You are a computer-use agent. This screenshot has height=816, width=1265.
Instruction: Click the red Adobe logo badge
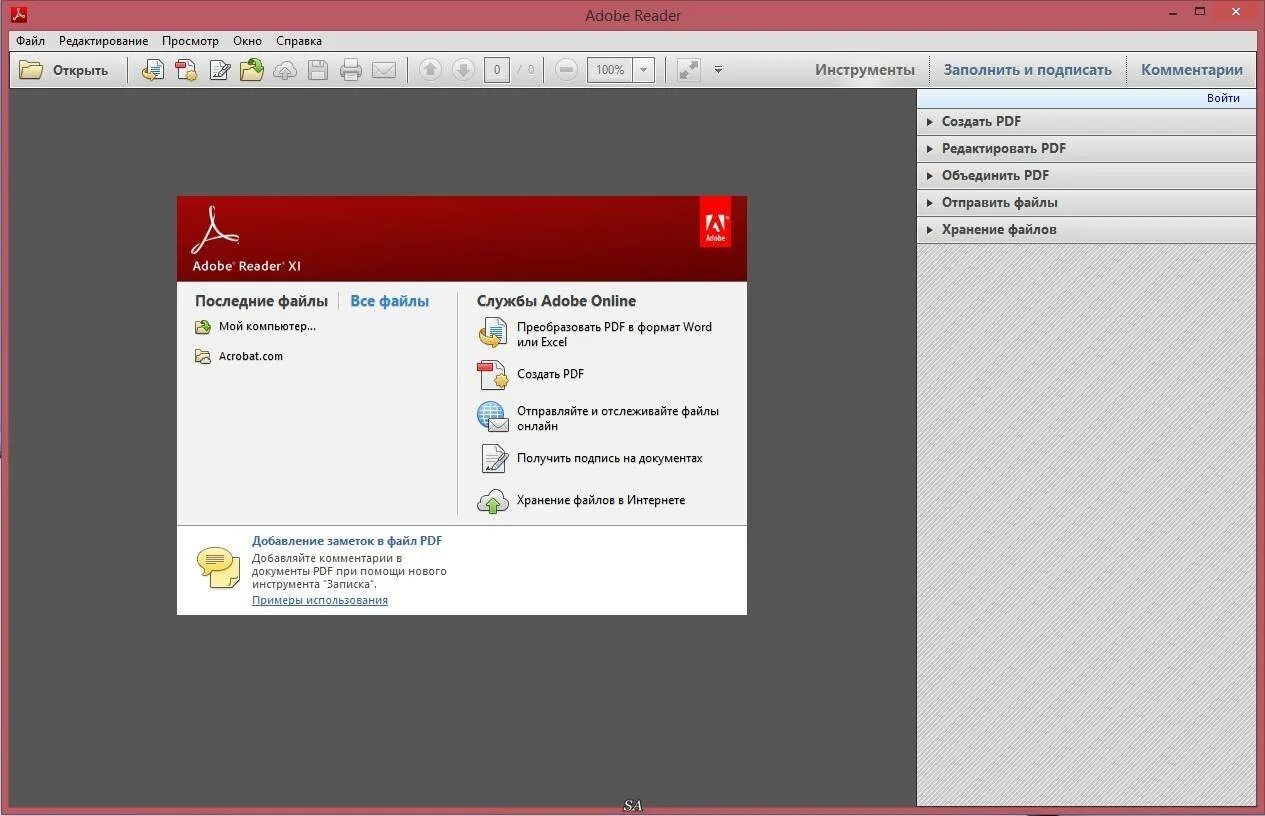point(715,222)
